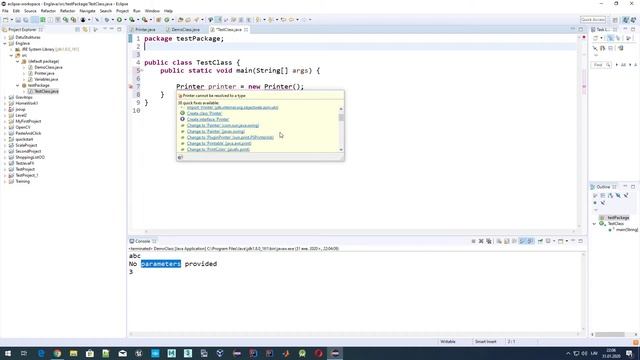Click the Save icon in main toolbar
The image size is (640, 360).
coord(18,20)
